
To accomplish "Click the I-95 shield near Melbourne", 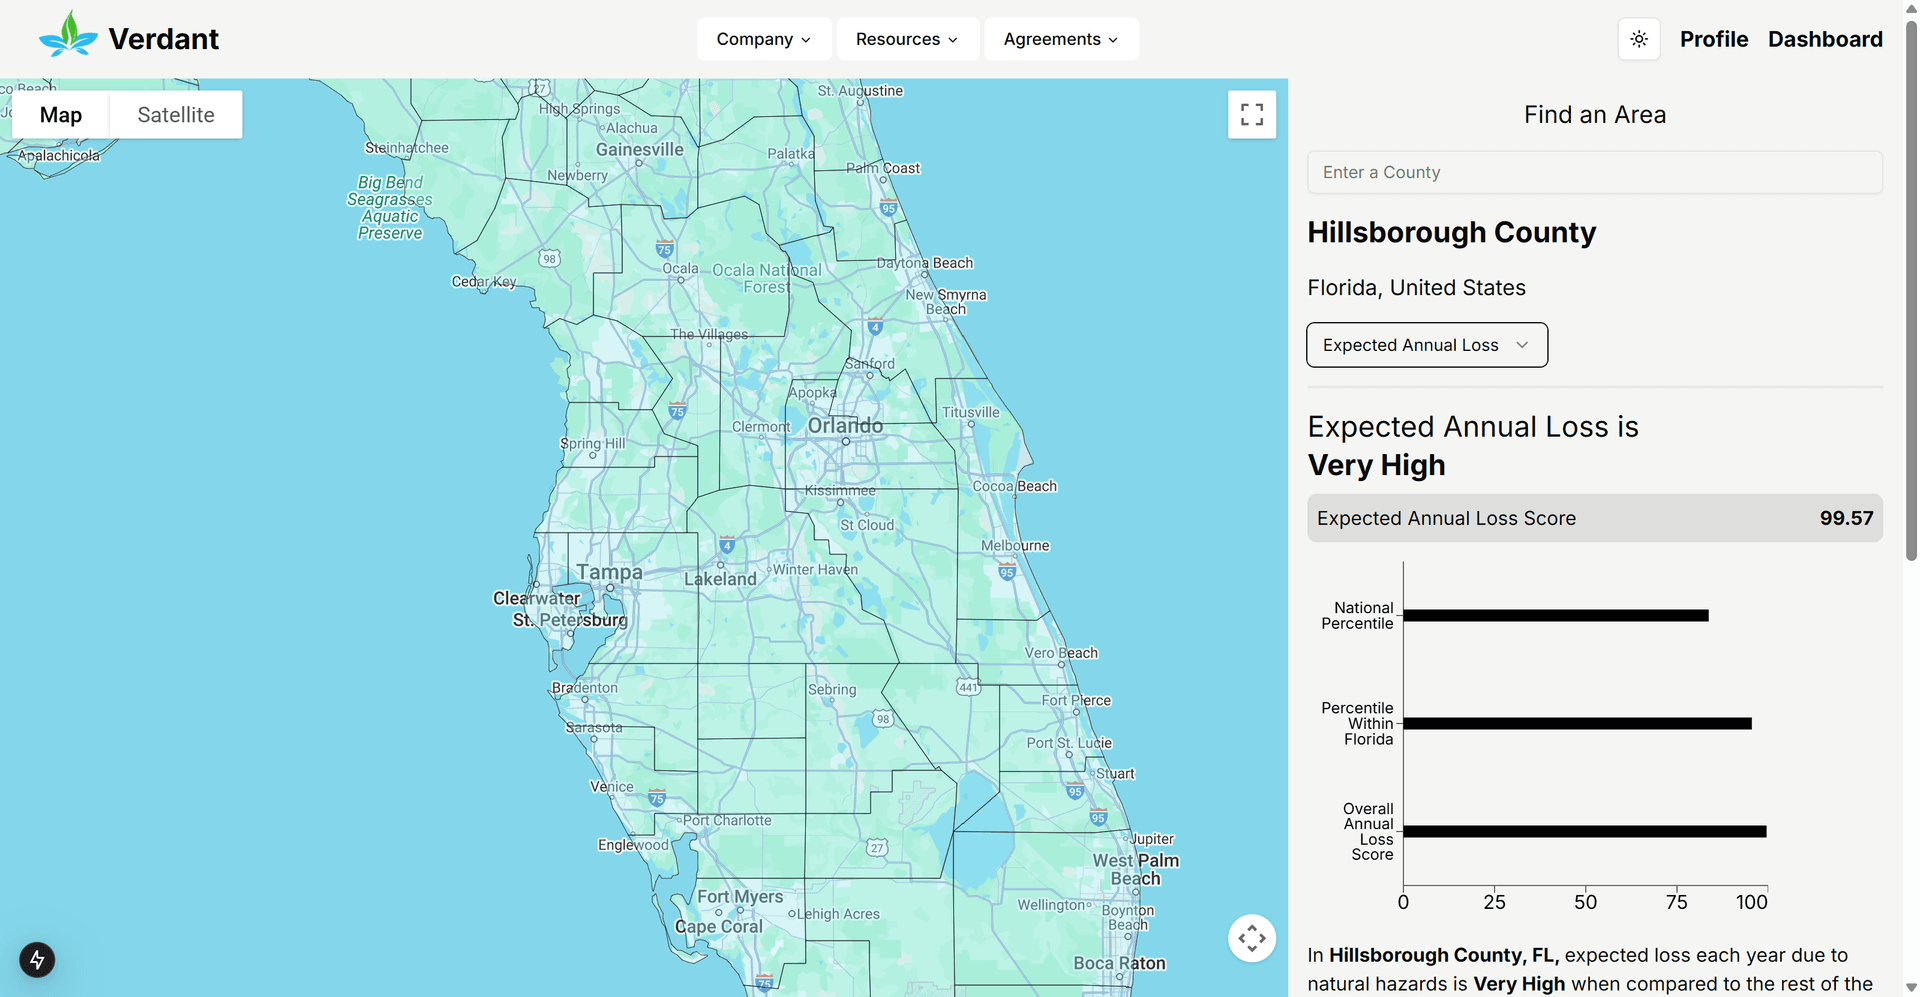I will 1007,571.
